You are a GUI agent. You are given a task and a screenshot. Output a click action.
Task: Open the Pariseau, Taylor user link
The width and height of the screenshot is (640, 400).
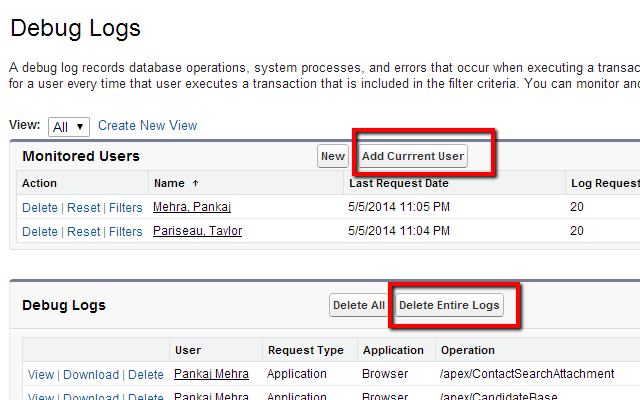(x=197, y=231)
